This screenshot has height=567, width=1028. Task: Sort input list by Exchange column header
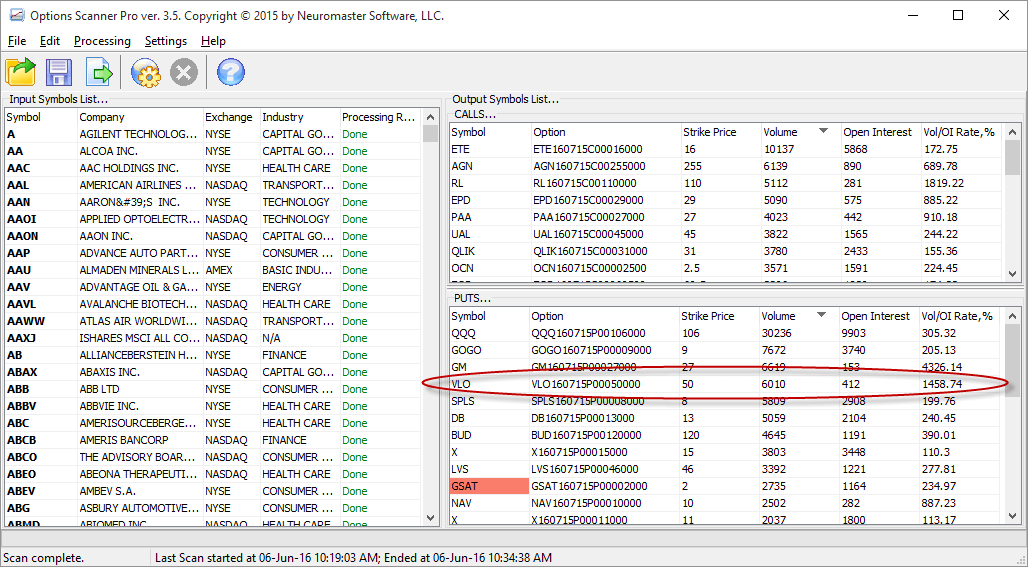(231, 117)
